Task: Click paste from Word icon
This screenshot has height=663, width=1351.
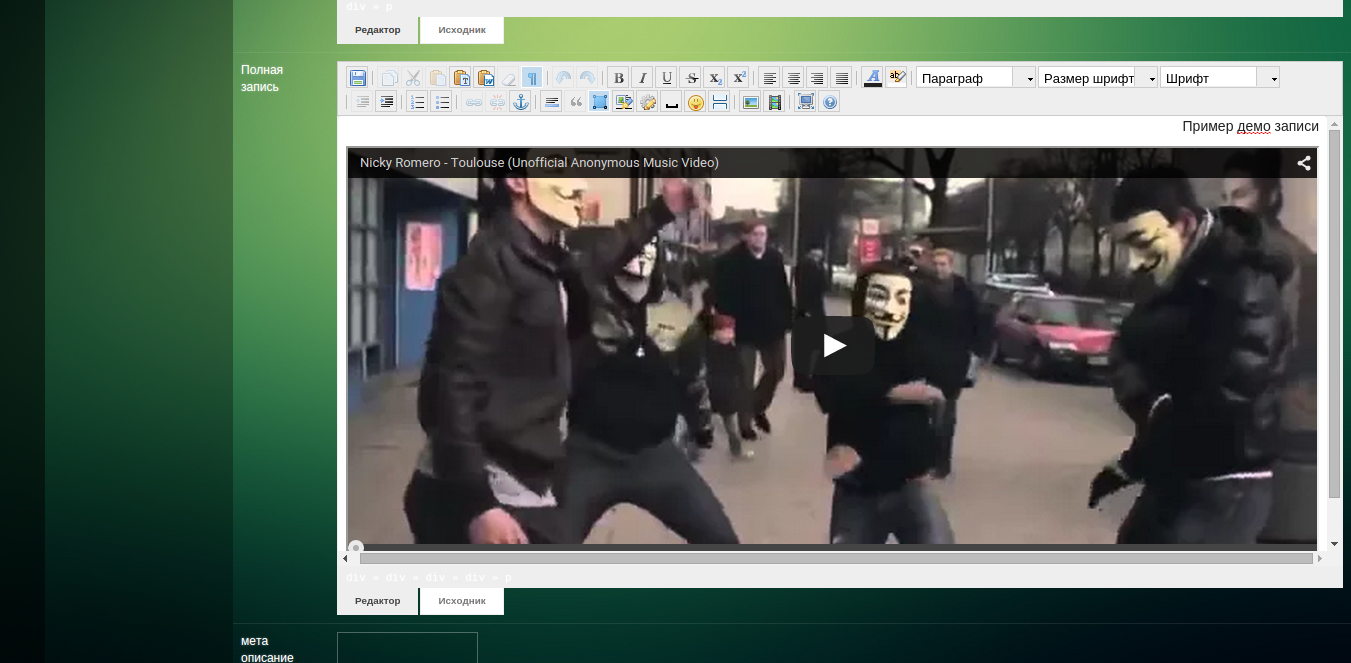Action: click(x=485, y=78)
